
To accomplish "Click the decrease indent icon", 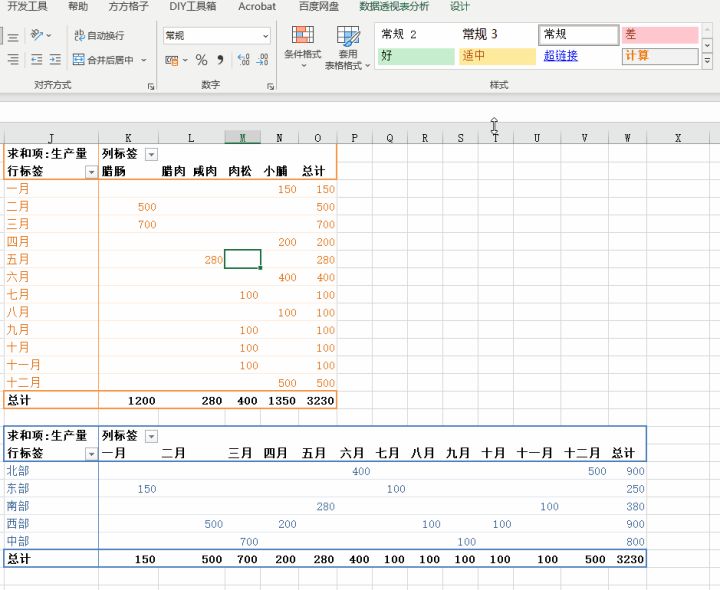I will click(37, 60).
